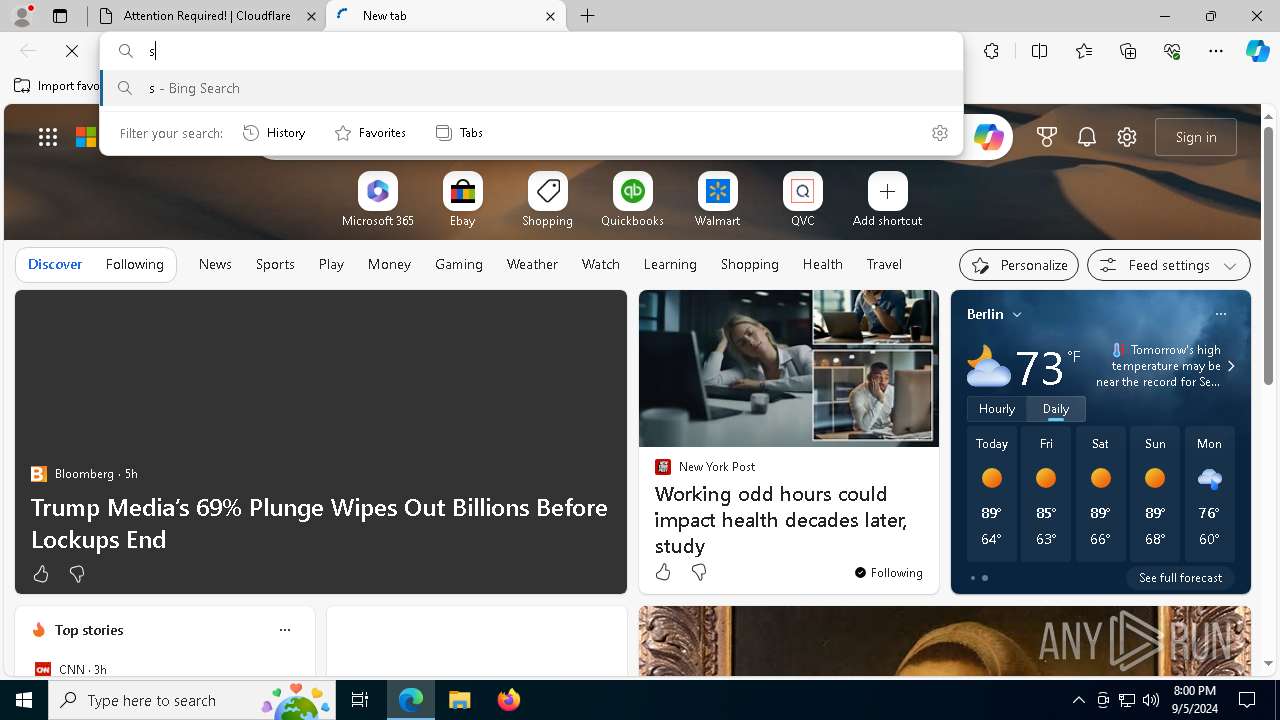Screen dimensions: 1280x720
Task: Open See full forecast link
Action: coord(1180,578)
